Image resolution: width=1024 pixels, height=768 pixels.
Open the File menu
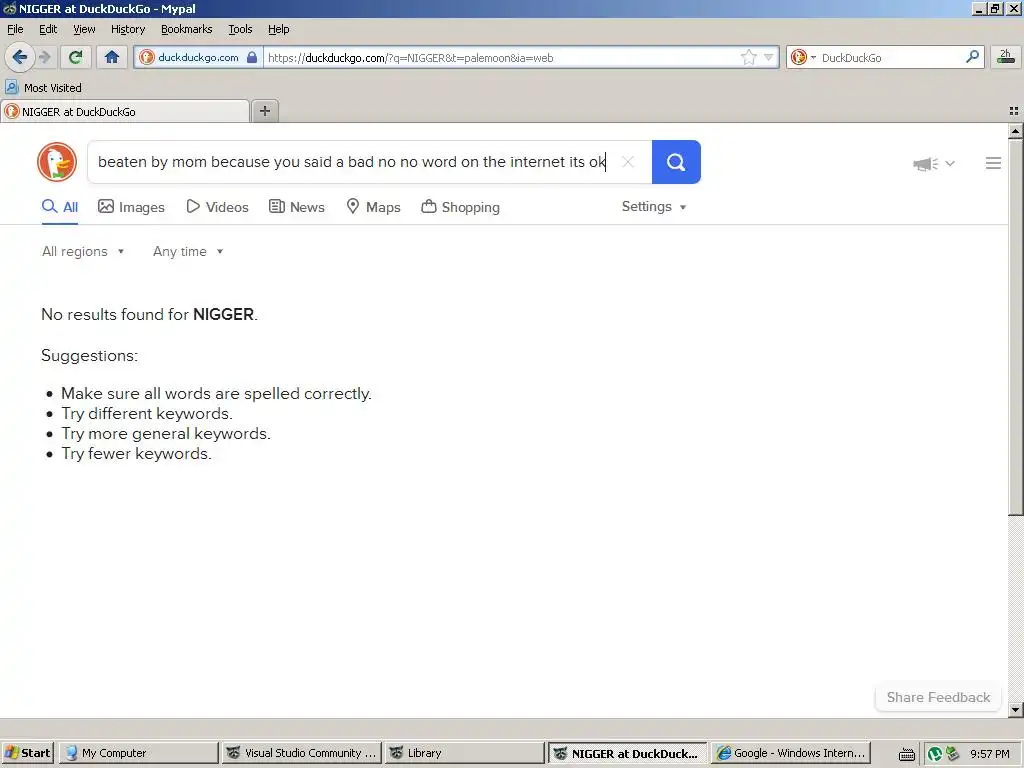point(15,29)
